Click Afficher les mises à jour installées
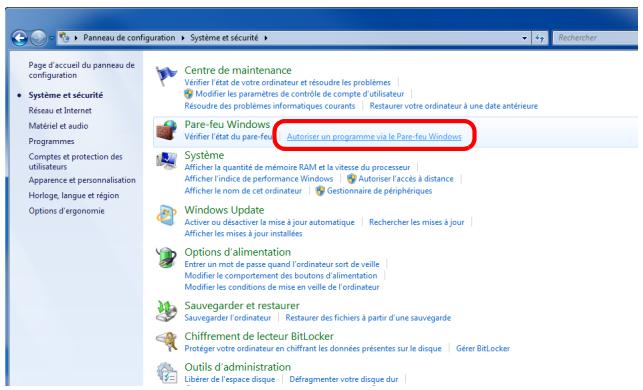 click(x=243, y=234)
